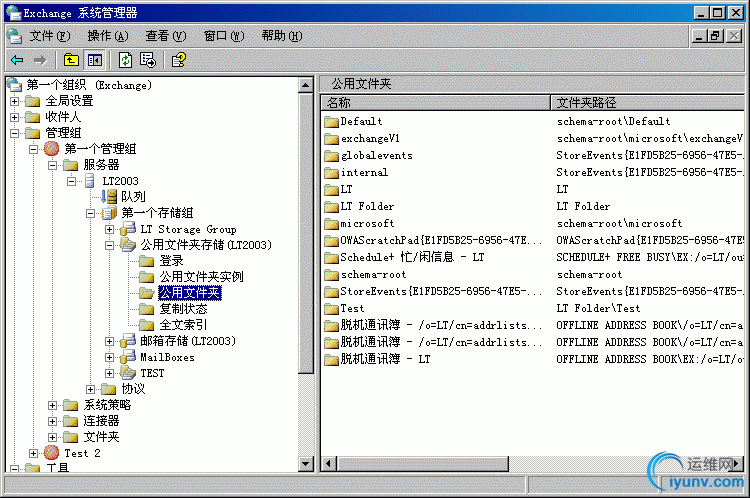Click the Test 2 administrative group icon
This screenshot has height=498, width=750.
click(51, 453)
